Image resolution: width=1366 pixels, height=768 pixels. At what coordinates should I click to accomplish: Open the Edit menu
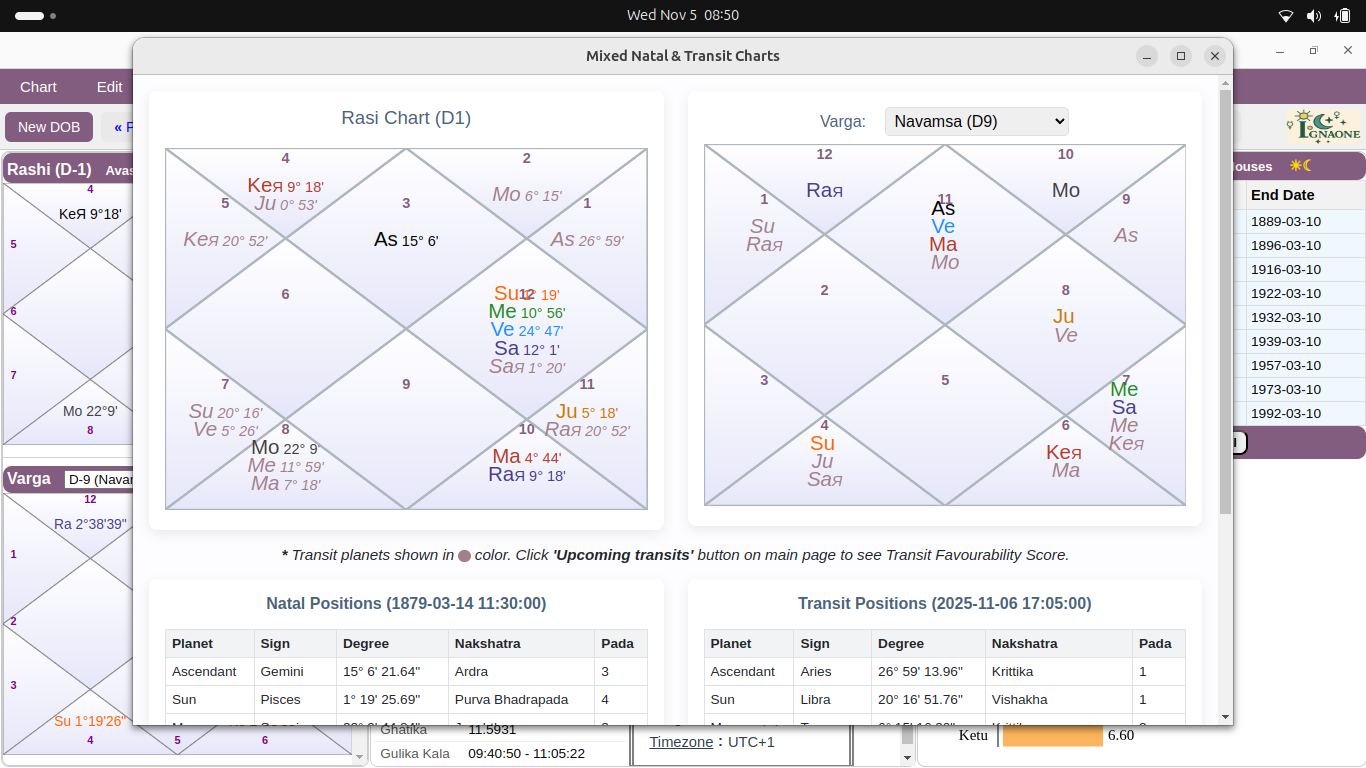click(109, 87)
